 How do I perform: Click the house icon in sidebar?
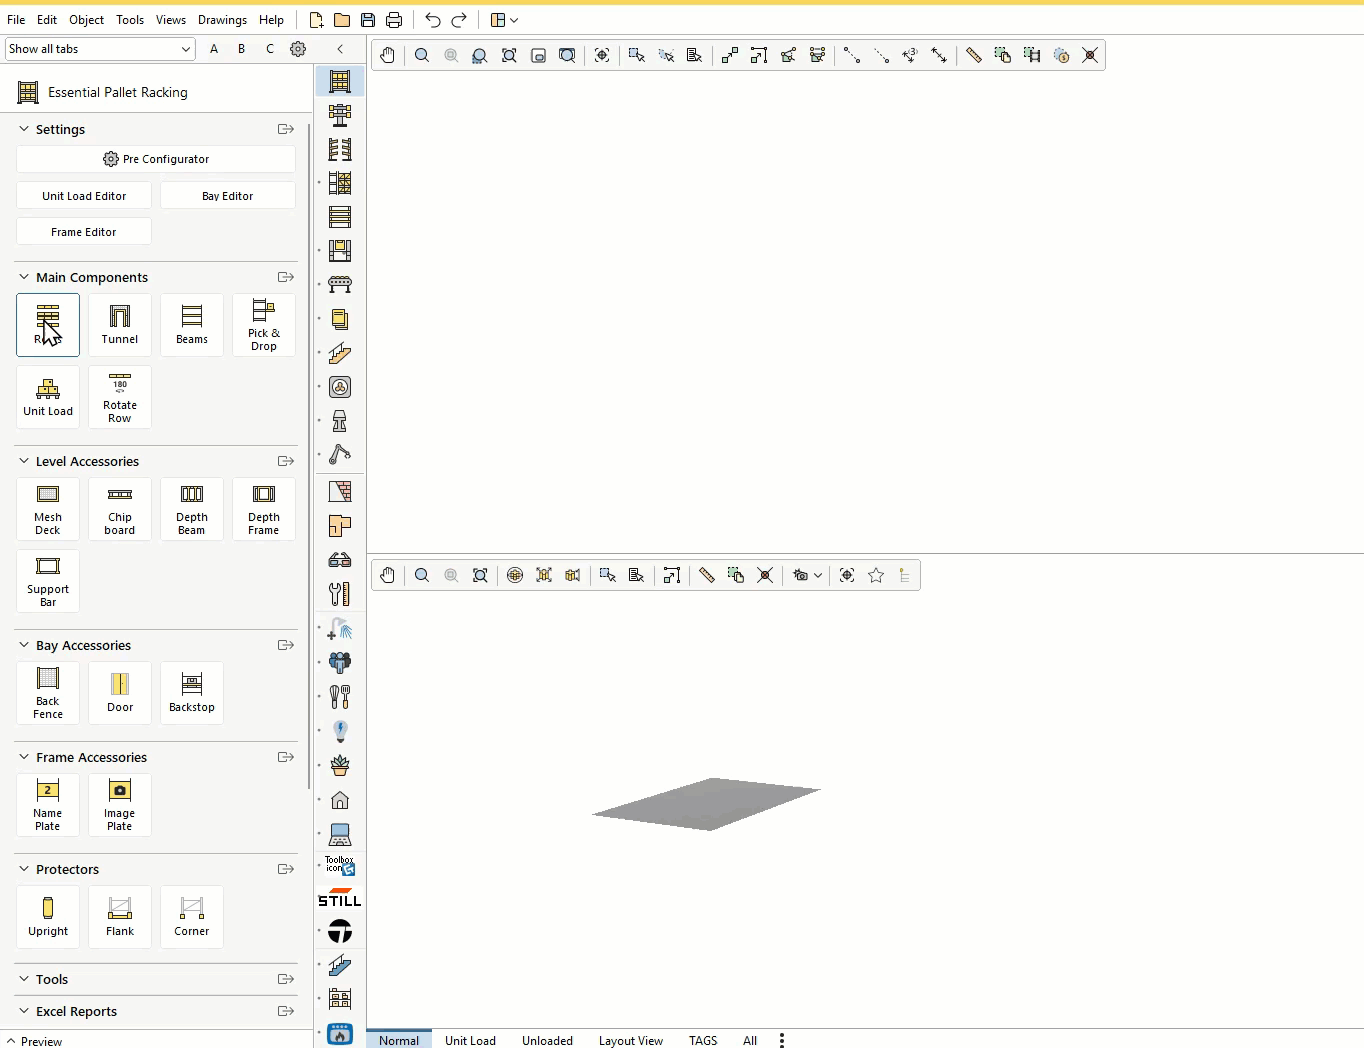pyautogui.click(x=340, y=800)
